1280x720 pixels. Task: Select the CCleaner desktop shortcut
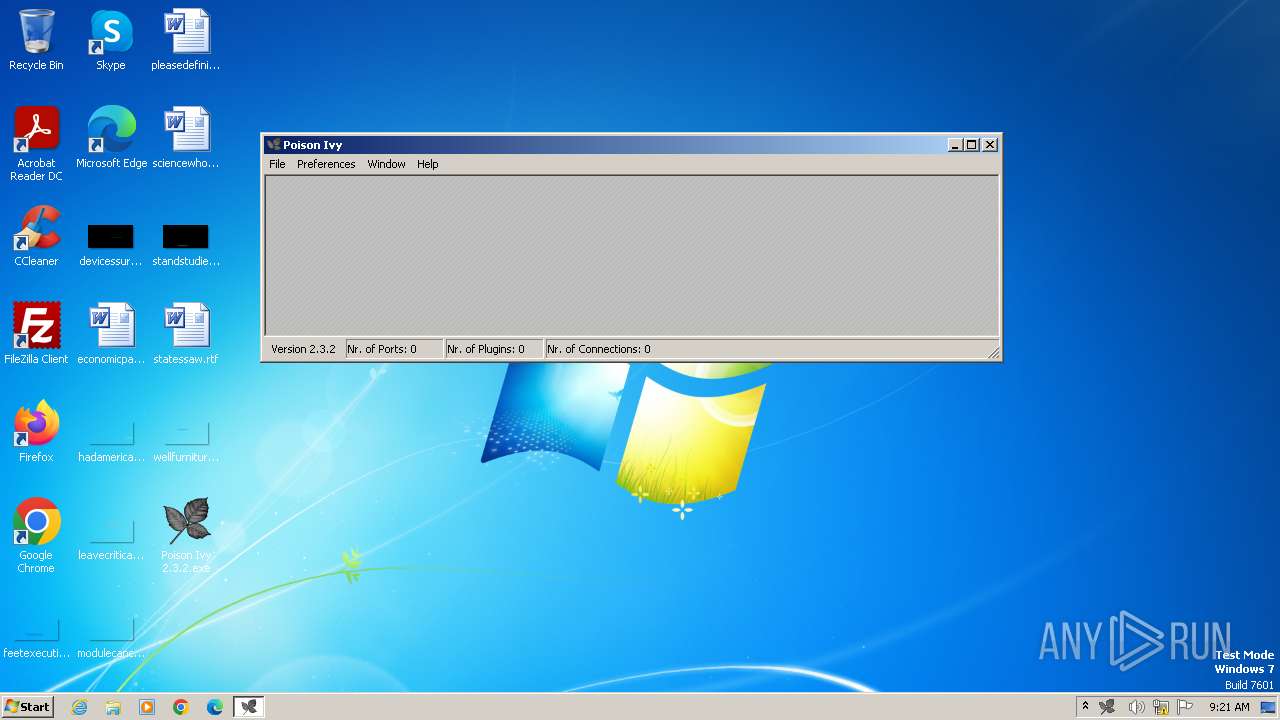[36, 236]
